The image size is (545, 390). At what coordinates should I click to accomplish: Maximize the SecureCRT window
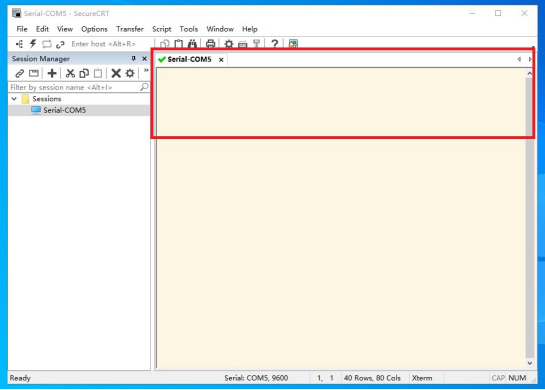pos(498,13)
